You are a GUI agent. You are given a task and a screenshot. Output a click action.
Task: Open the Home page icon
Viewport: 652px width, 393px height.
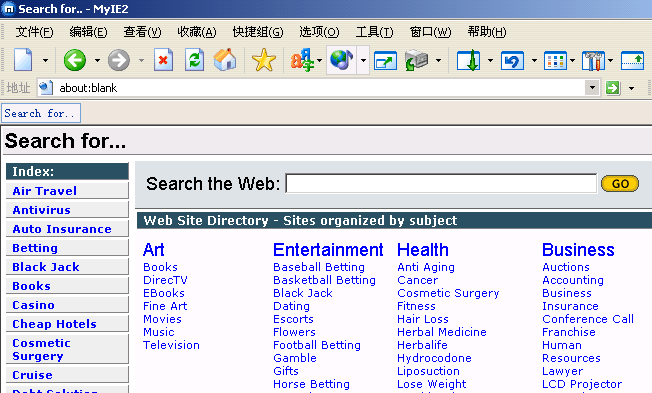click(225, 60)
